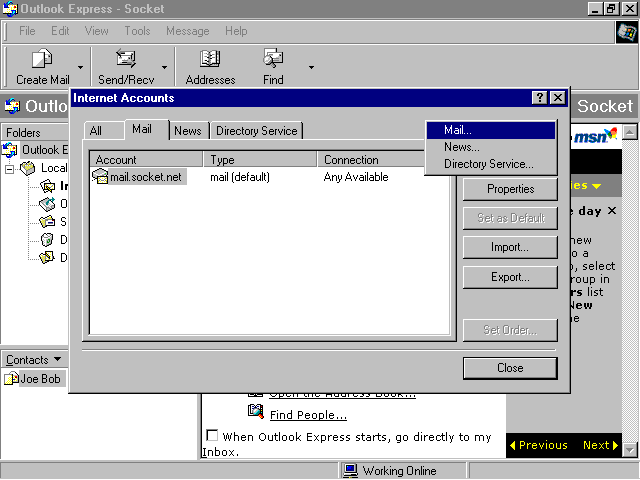Choose Mail... from the Add popup menu
The image size is (640, 480).
(491, 130)
